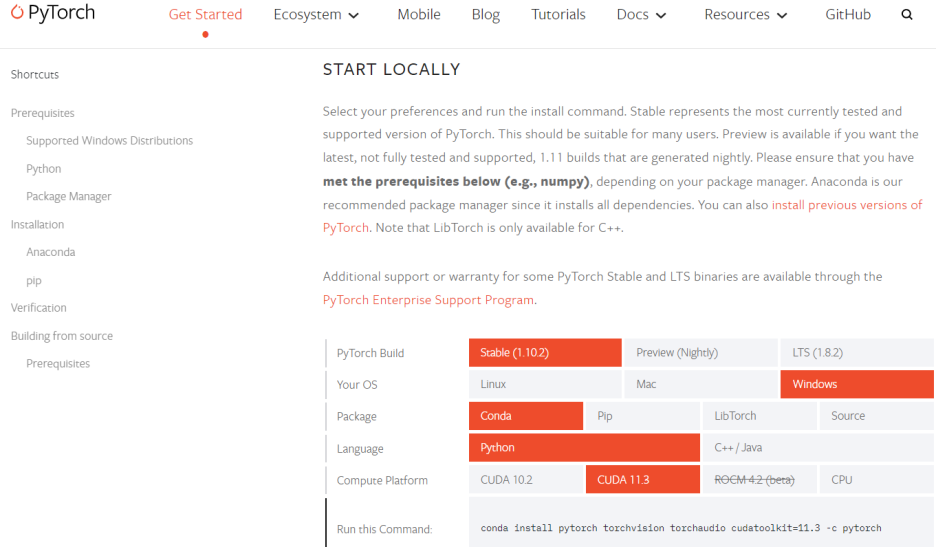Select CUDA 10.2 compute platform
Image resolution: width=936 pixels, height=547 pixels.
[526, 480]
